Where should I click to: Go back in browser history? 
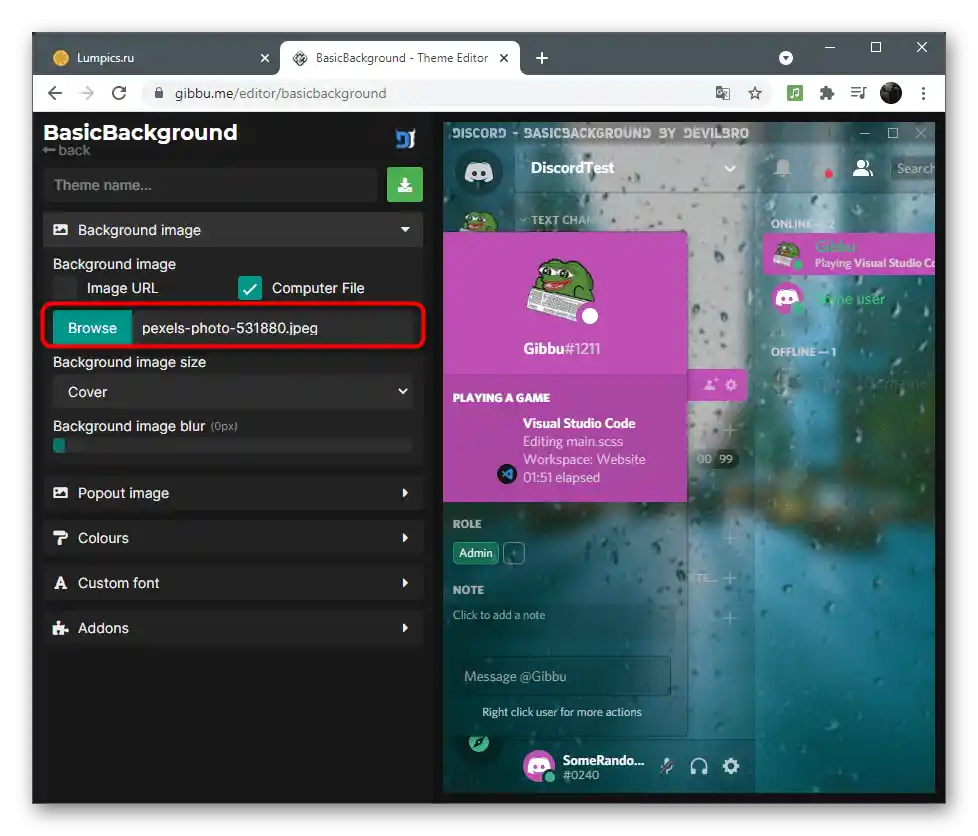pyautogui.click(x=55, y=93)
